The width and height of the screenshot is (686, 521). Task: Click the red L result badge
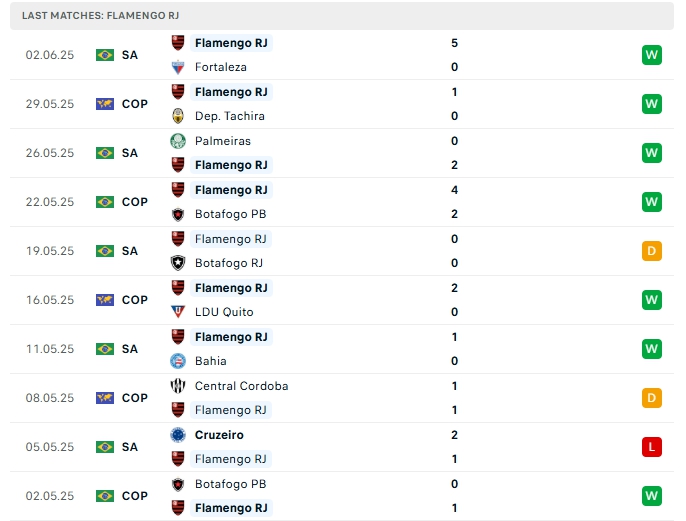point(652,447)
